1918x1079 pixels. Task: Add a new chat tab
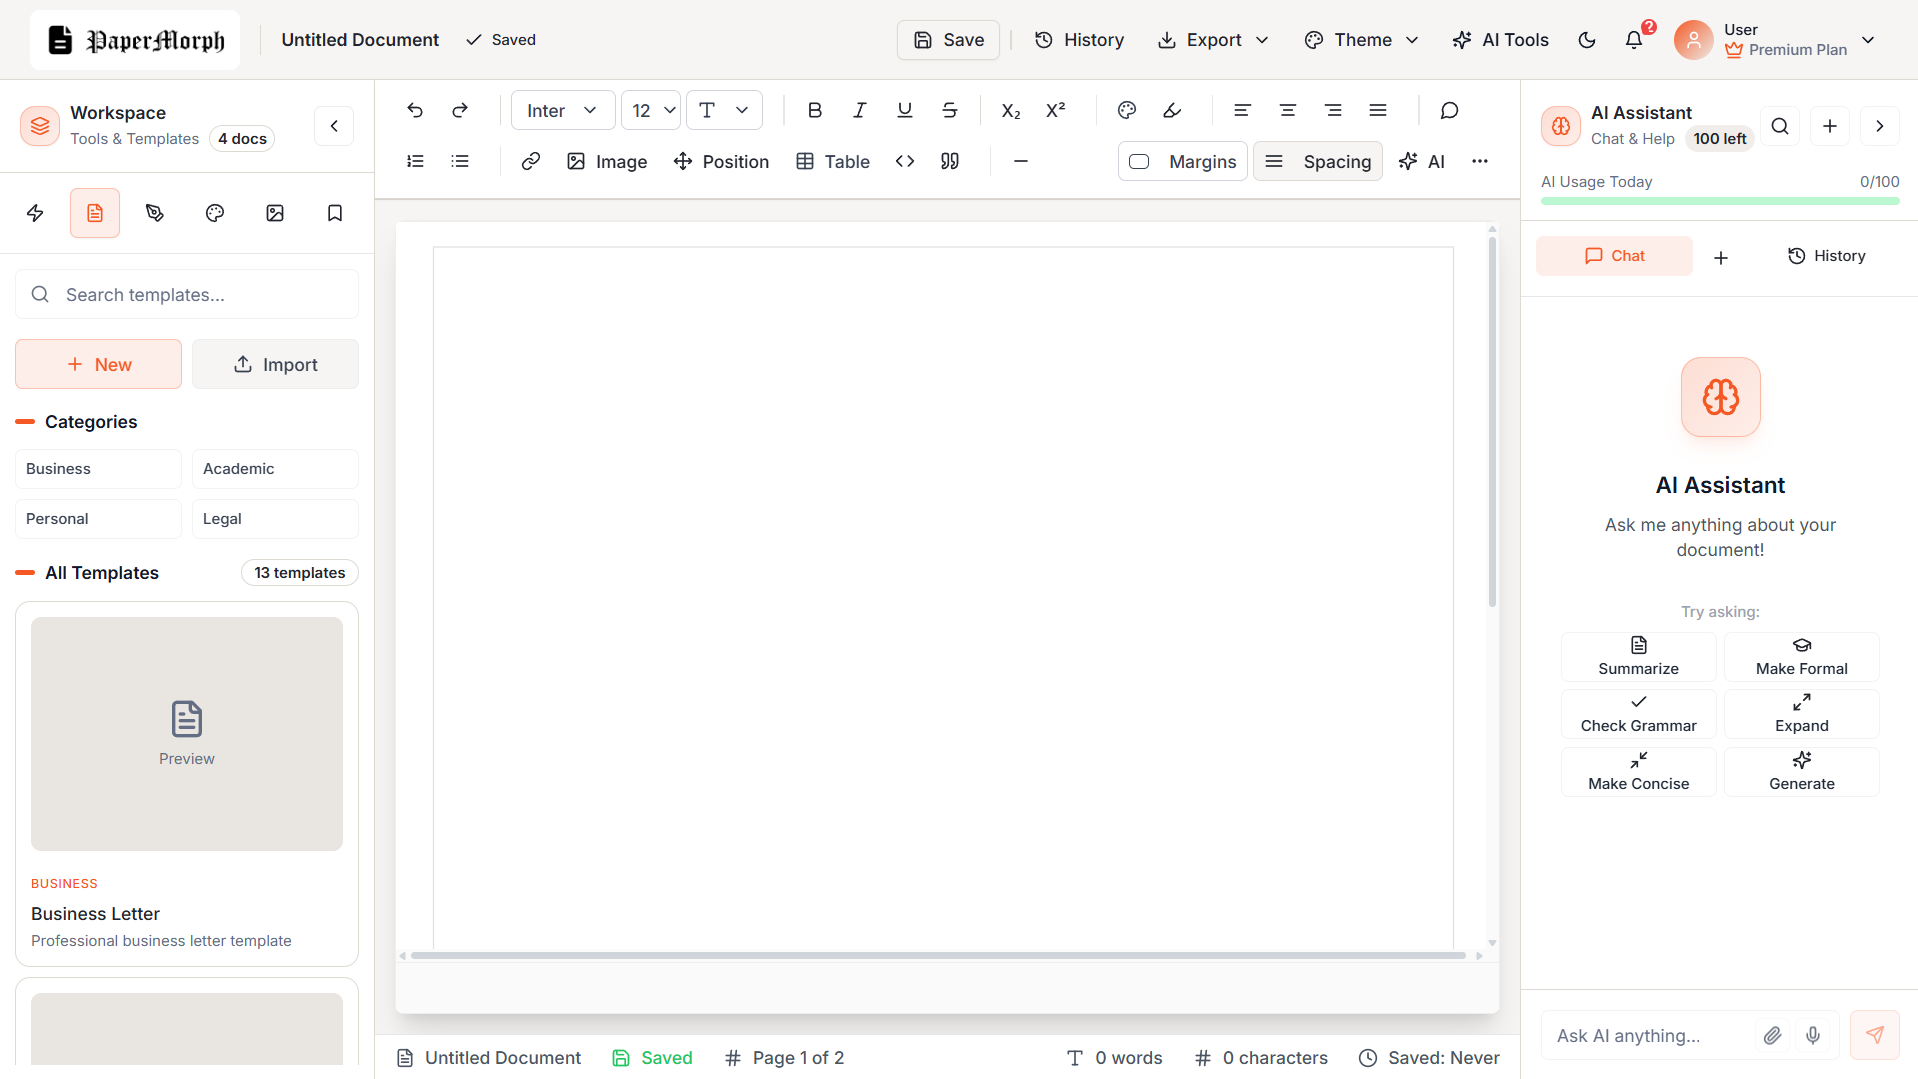click(x=1721, y=257)
